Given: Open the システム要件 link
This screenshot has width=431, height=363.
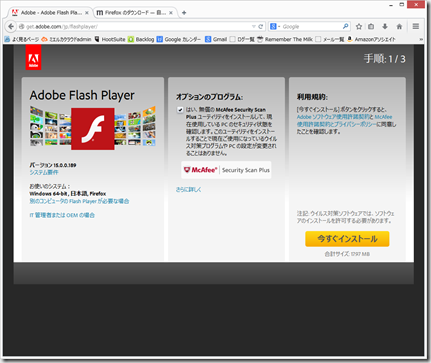Looking at the screenshot, I should tap(44, 172).
